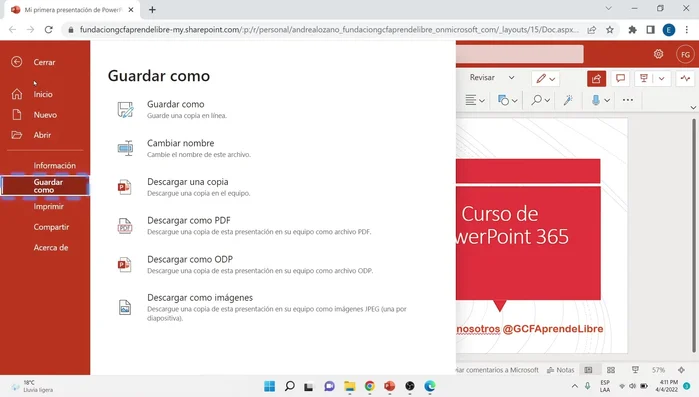Click the vertical slide scrollbar
This screenshot has height=397, width=699.
pos(695,235)
